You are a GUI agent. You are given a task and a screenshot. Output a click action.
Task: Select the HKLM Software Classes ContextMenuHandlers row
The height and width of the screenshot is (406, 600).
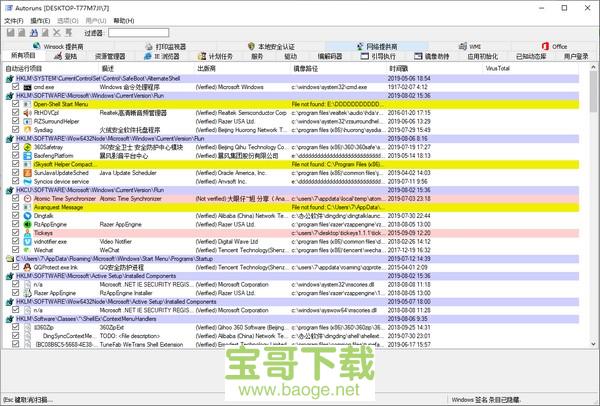click(292, 319)
